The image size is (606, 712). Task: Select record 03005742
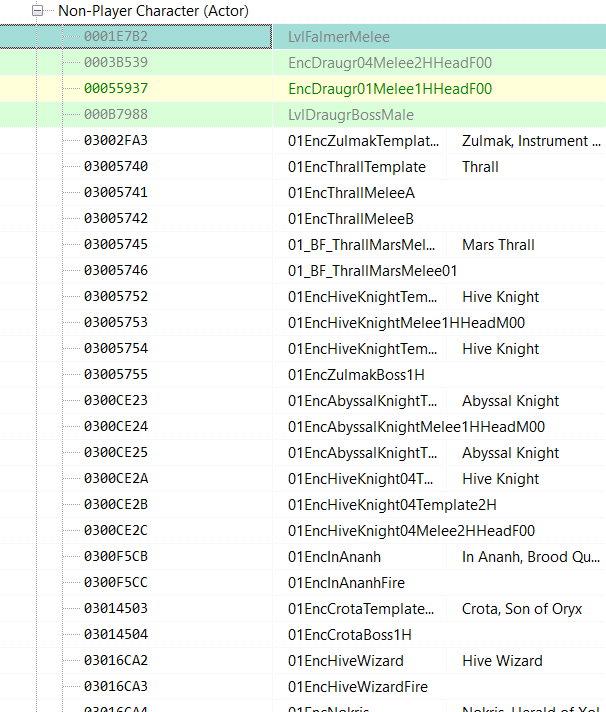coord(116,218)
